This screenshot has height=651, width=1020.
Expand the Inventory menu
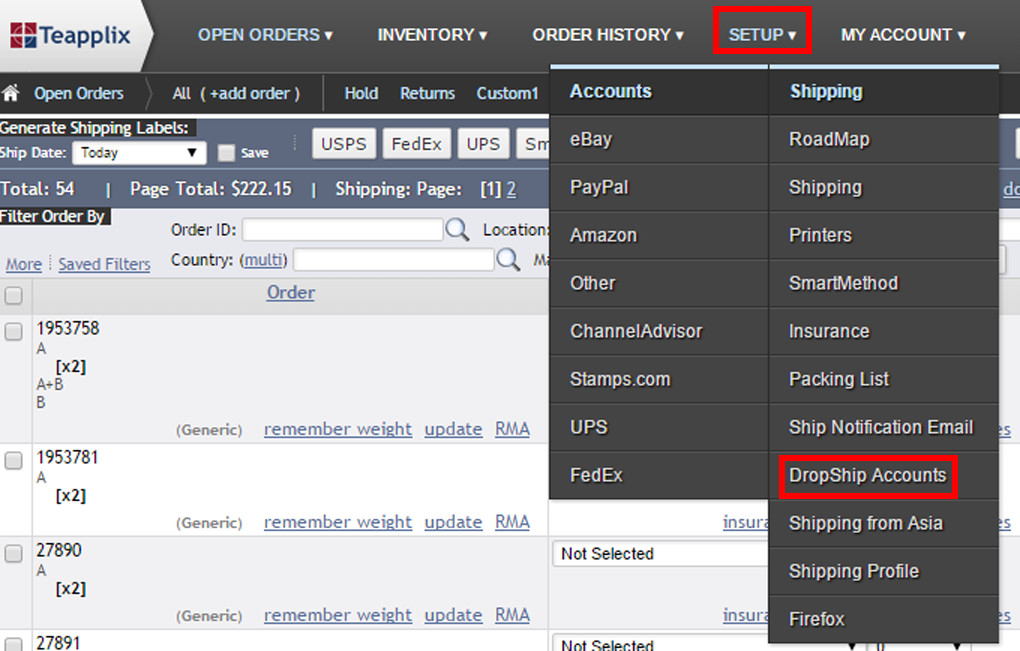point(432,35)
